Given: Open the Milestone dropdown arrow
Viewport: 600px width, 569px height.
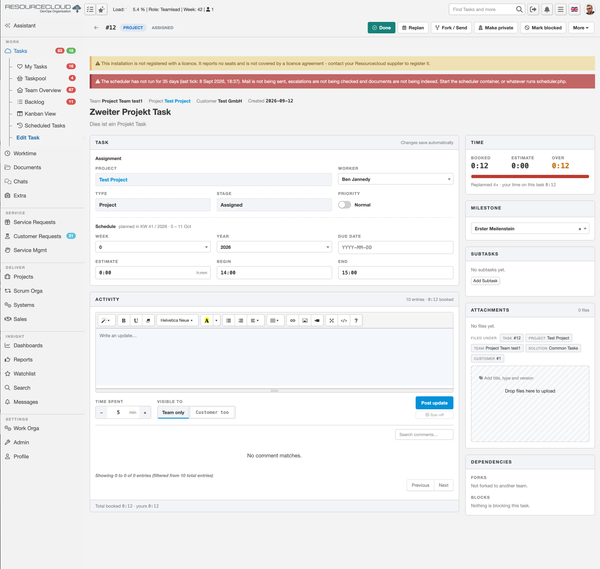Looking at the screenshot, I should click(585, 228).
